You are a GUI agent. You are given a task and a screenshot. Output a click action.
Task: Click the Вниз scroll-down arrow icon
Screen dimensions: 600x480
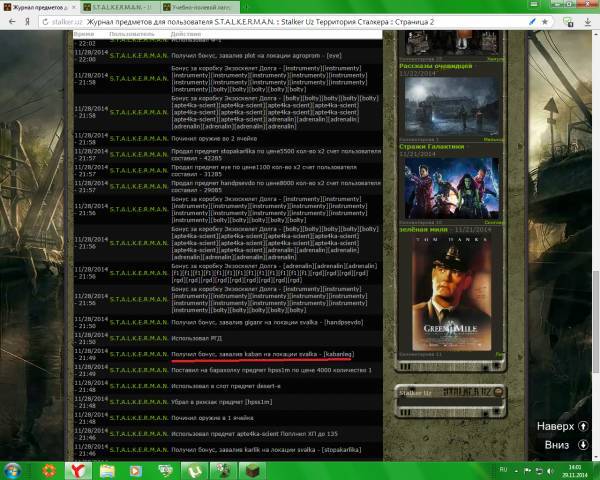pos(582,445)
